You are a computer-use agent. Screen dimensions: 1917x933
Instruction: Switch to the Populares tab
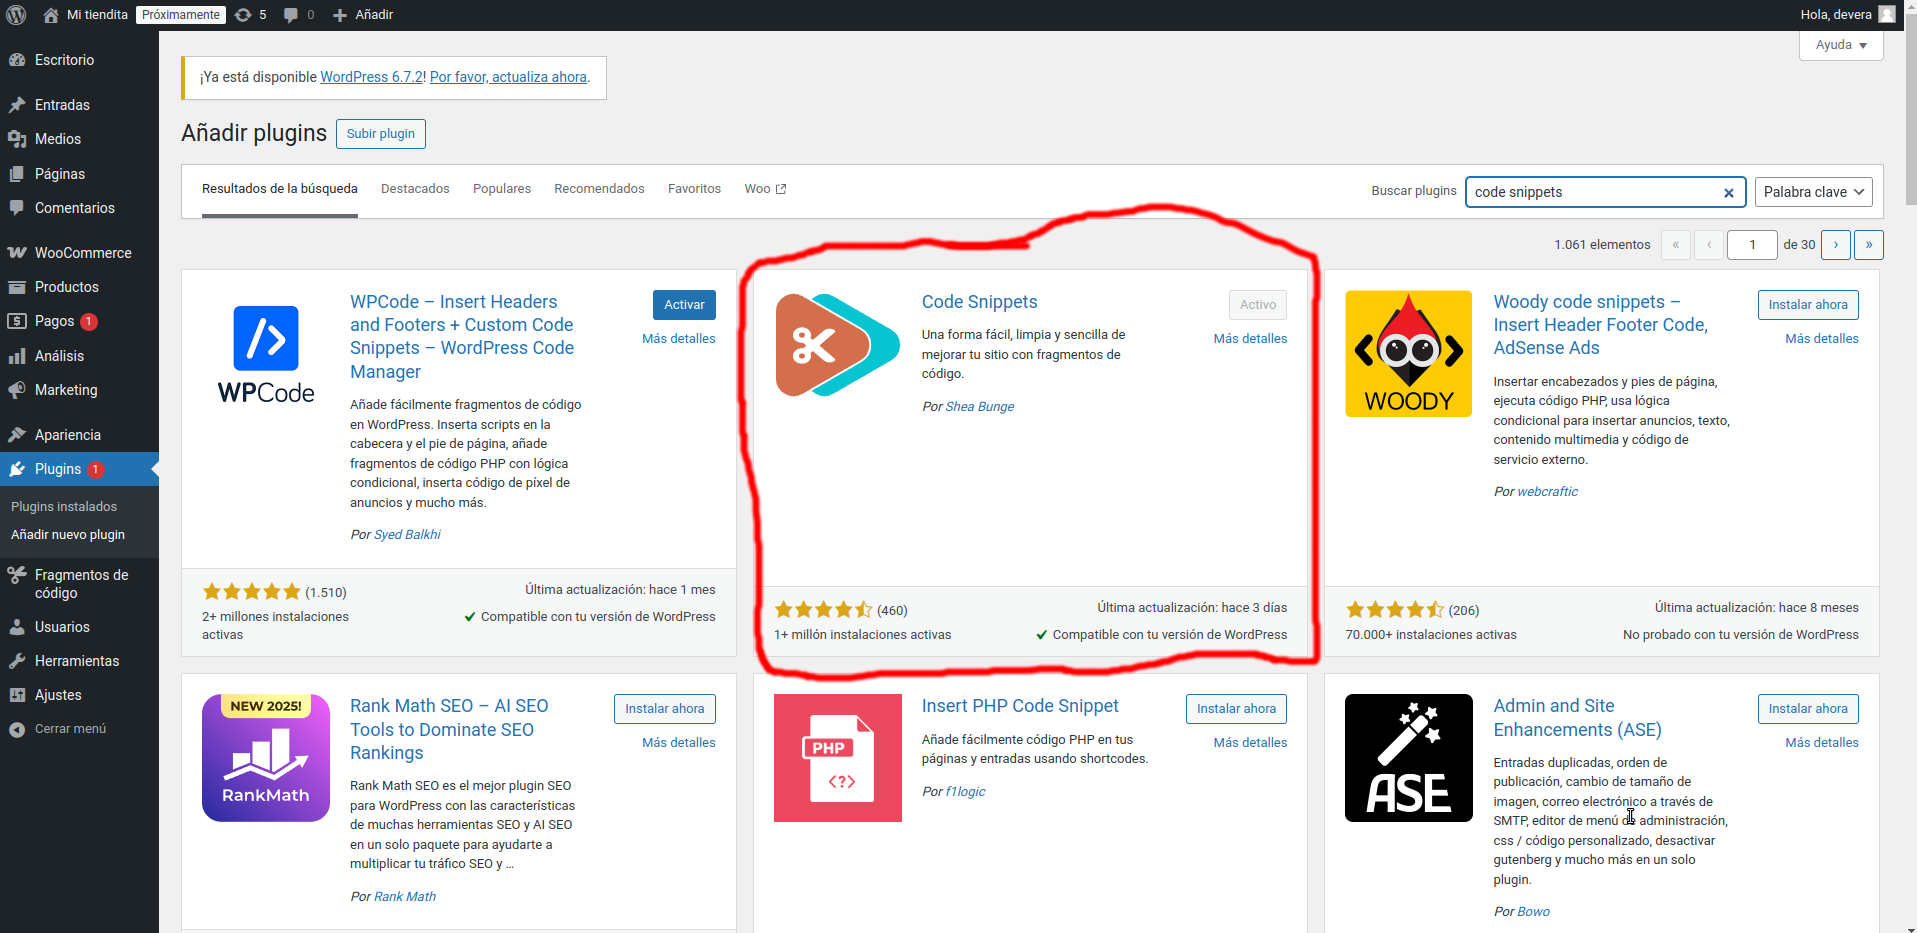[501, 189]
